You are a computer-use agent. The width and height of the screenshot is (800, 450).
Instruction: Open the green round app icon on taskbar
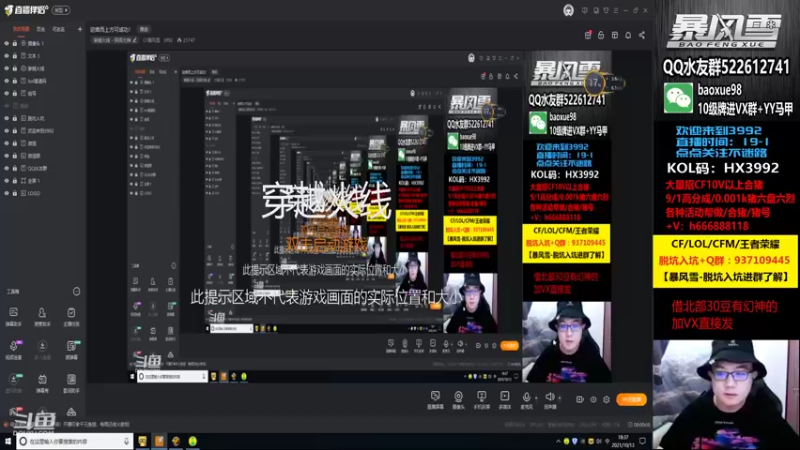(192, 441)
